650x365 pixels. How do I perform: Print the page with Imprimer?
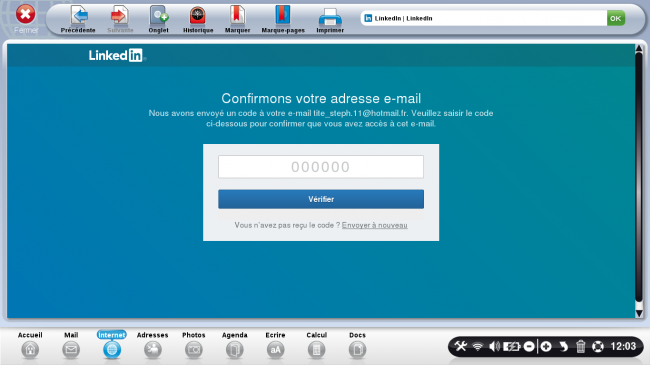(x=330, y=19)
